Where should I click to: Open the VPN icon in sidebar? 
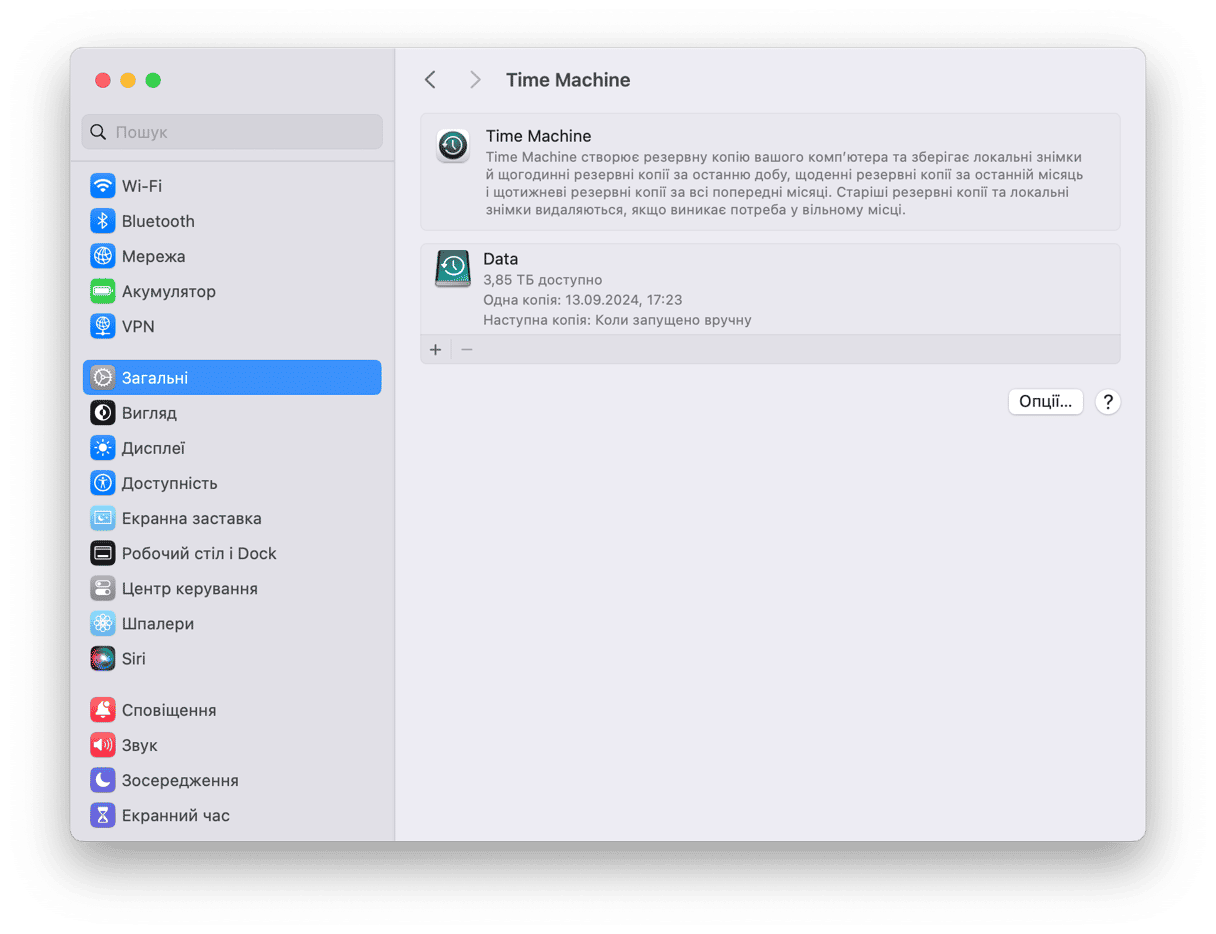tap(103, 326)
